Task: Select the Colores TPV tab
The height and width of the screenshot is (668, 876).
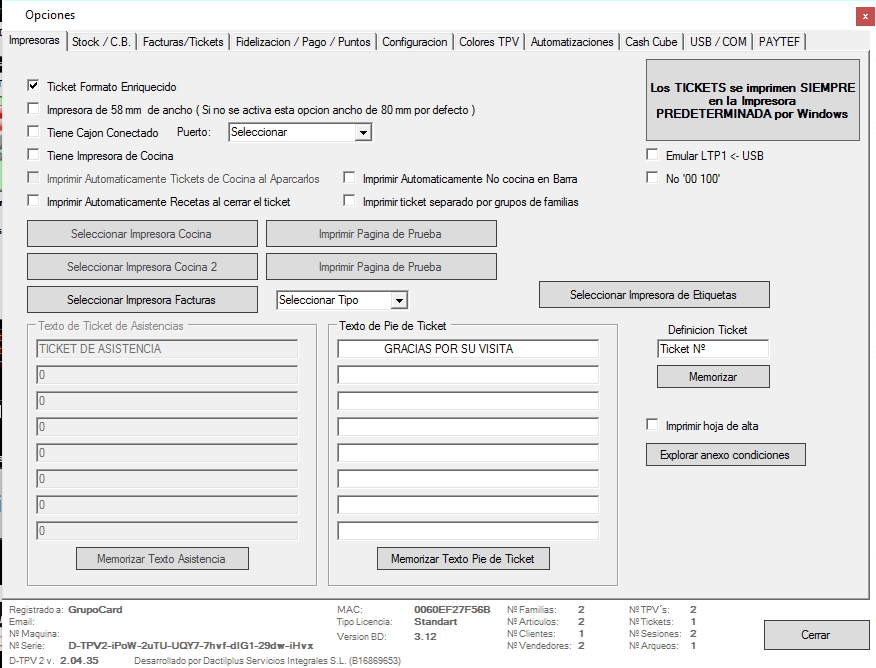Action: (489, 42)
